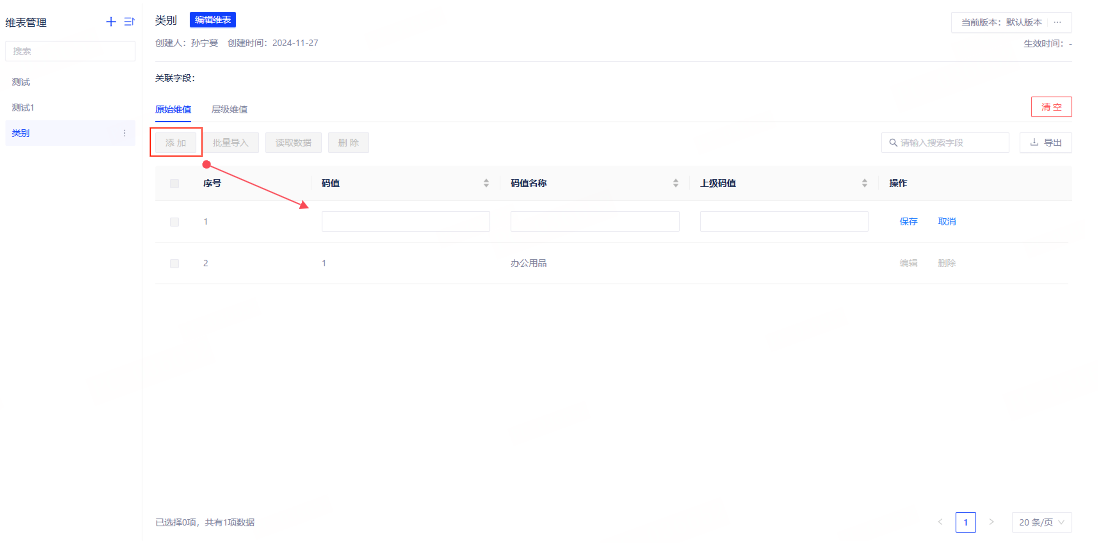
Task: Select the 原始维值 tab
Action: point(173,109)
